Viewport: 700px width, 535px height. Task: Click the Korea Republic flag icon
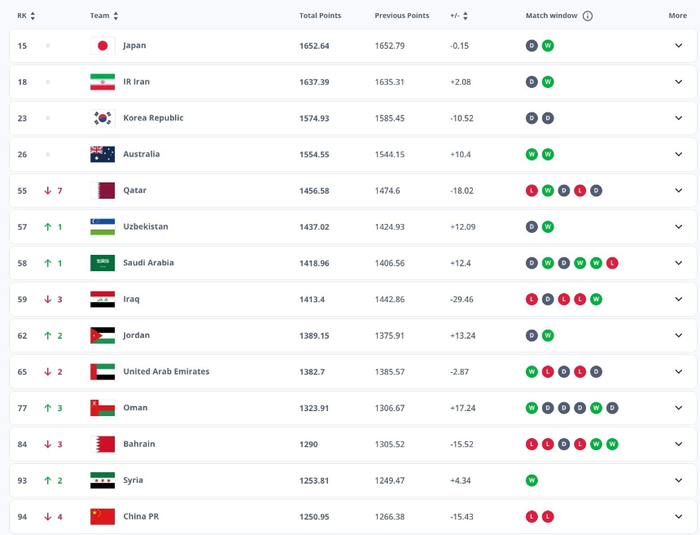click(x=102, y=118)
